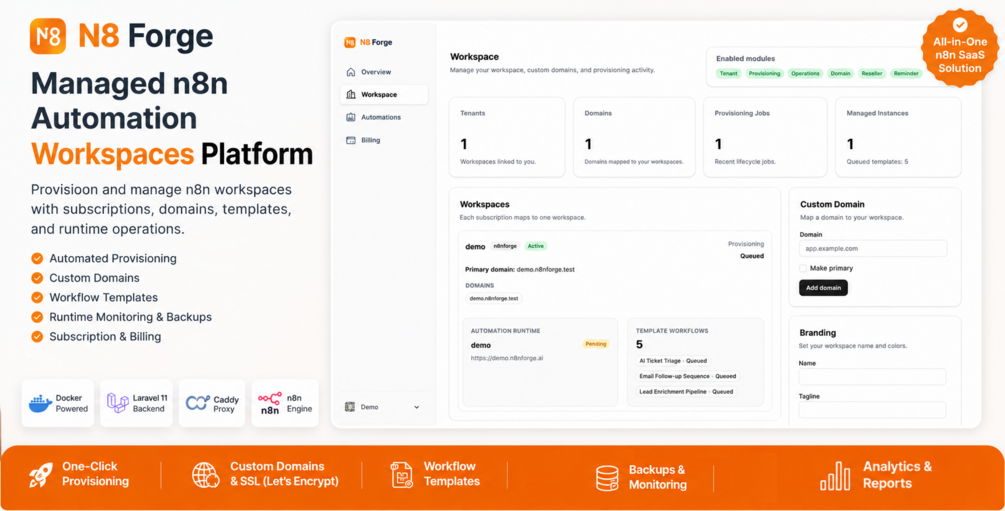Click the demo.n8nforge.test domain chip
This screenshot has width=1005, height=511.
[494, 298]
